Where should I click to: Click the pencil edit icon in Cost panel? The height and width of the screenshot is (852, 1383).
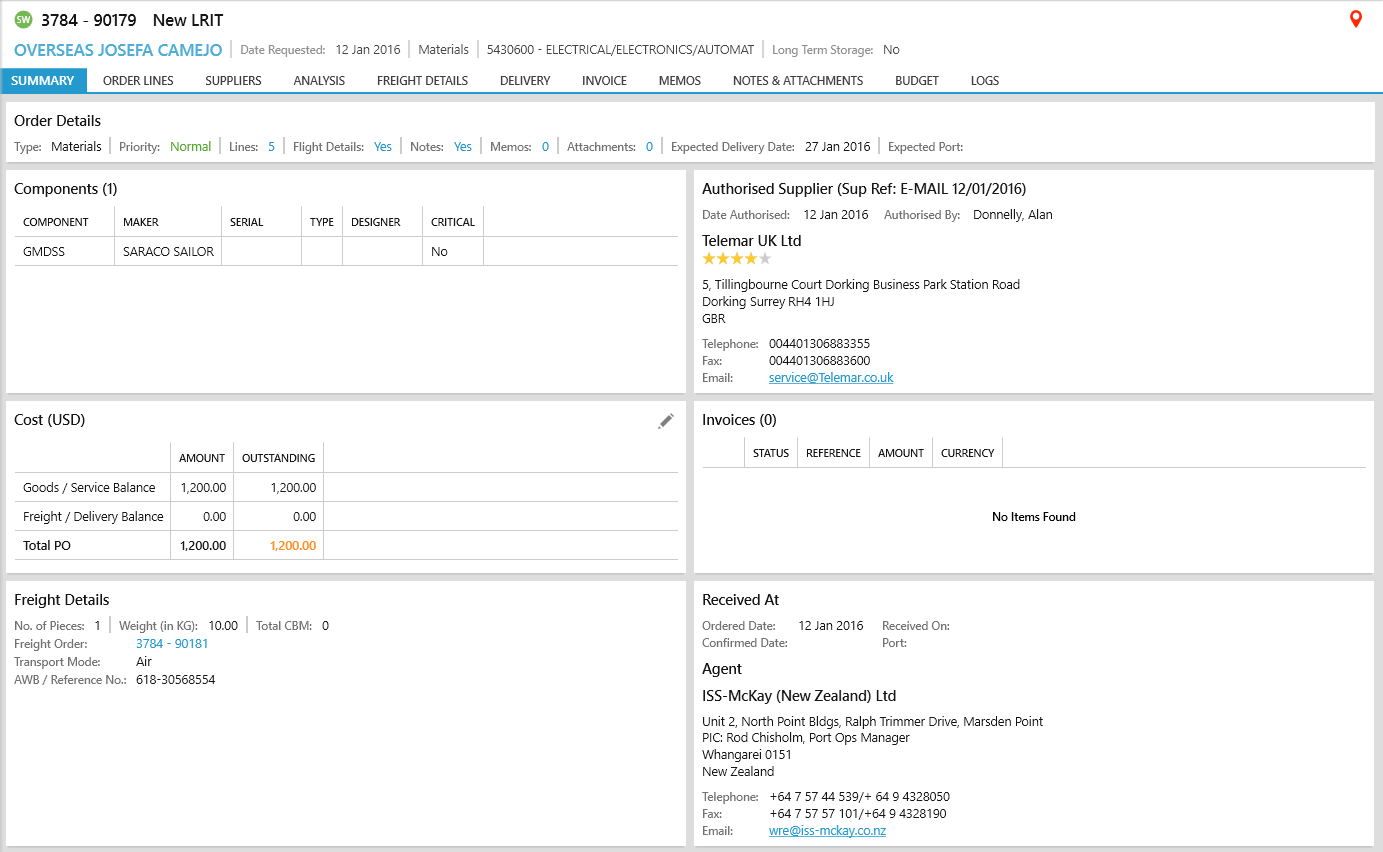(x=665, y=422)
